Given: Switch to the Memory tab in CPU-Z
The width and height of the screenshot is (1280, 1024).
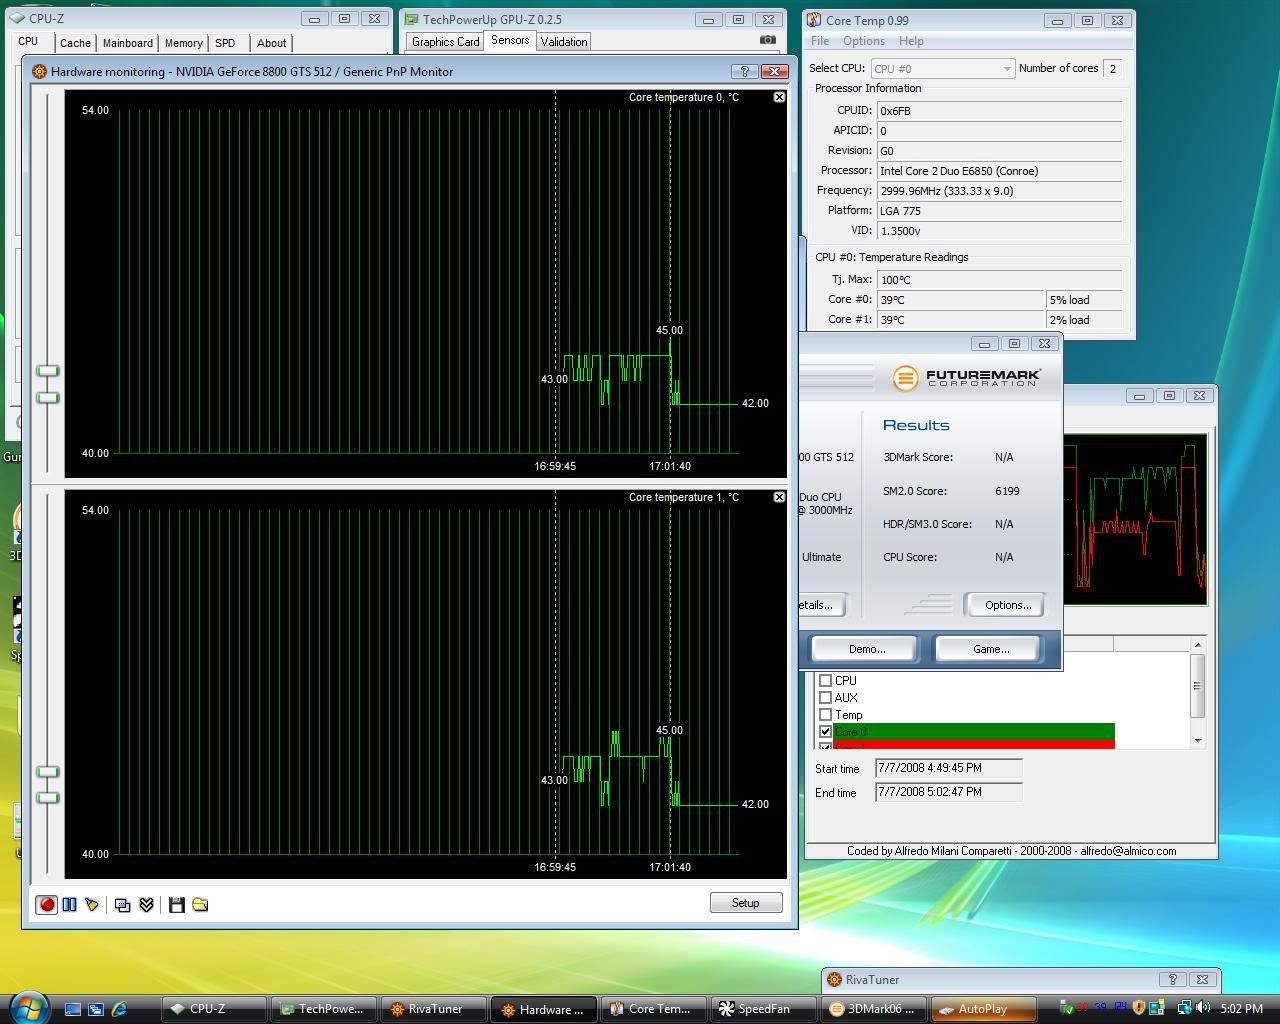Looking at the screenshot, I should click(x=184, y=43).
